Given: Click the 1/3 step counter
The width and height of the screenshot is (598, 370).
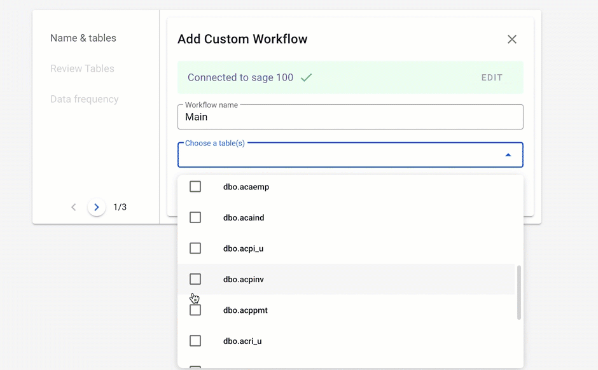Looking at the screenshot, I should click(x=120, y=207).
